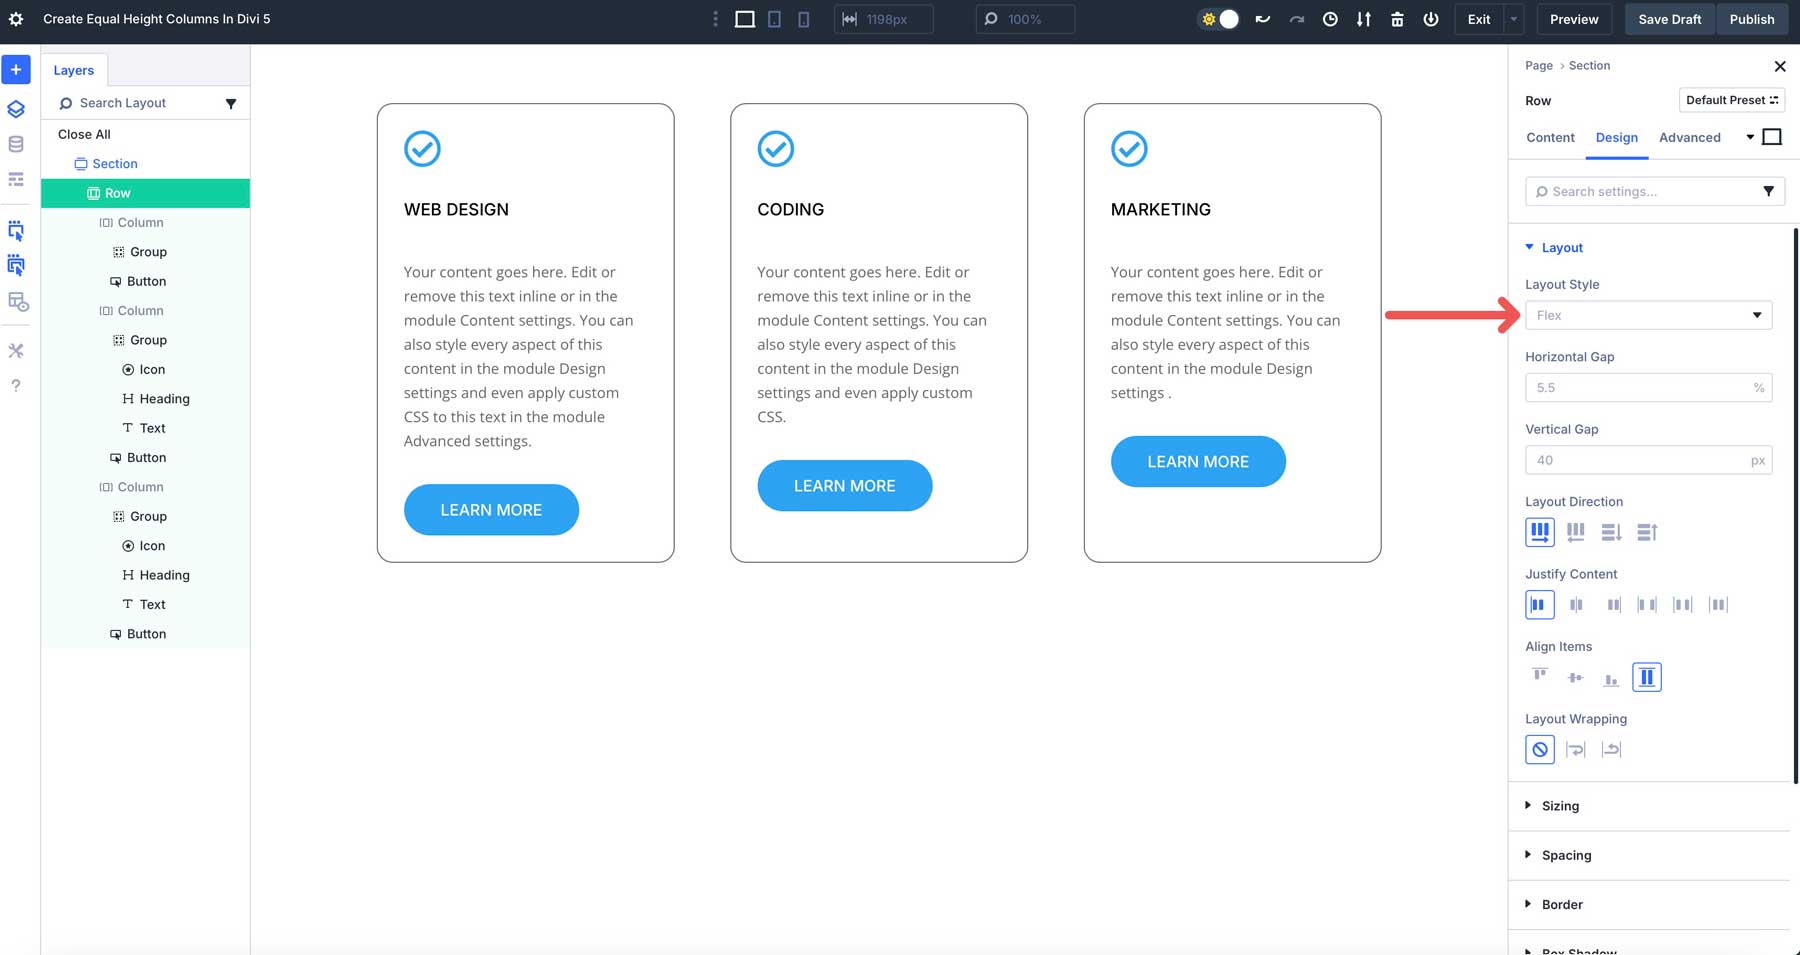Click the LEARN MORE button under Coding

(x=845, y=486)
